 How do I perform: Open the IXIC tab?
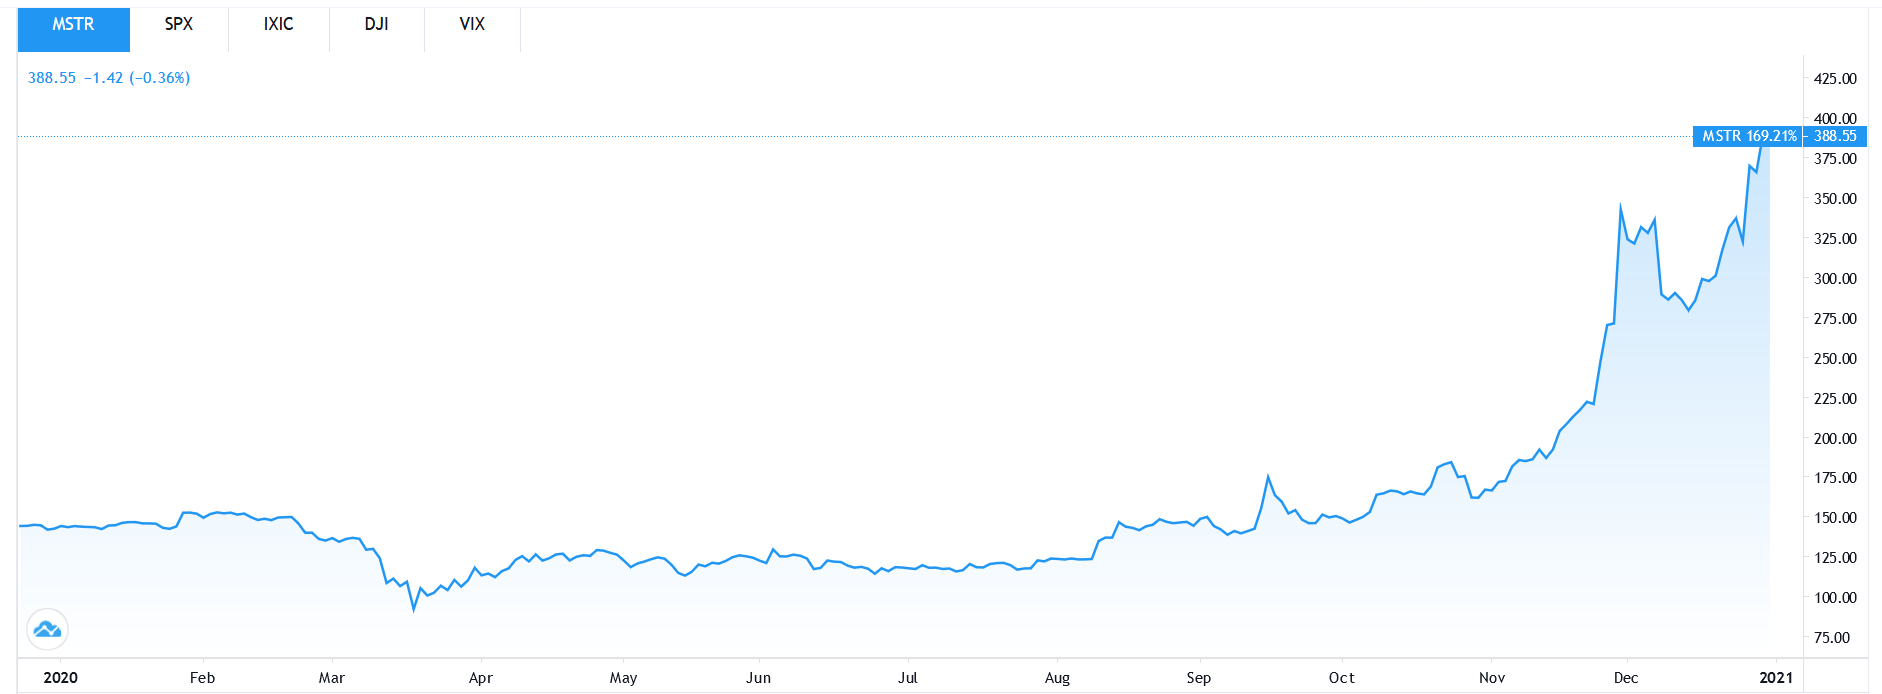click(279, 29)
